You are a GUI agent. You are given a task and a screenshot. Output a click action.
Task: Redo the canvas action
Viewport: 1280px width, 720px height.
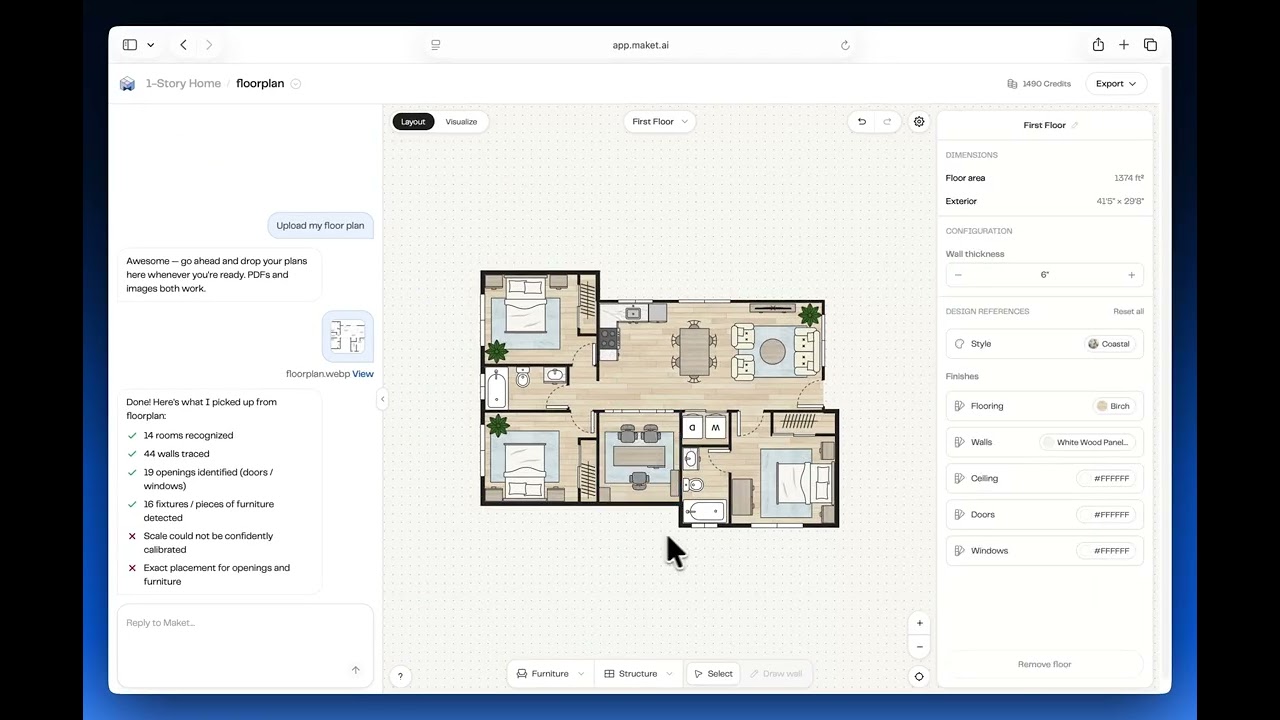(887, 122)
